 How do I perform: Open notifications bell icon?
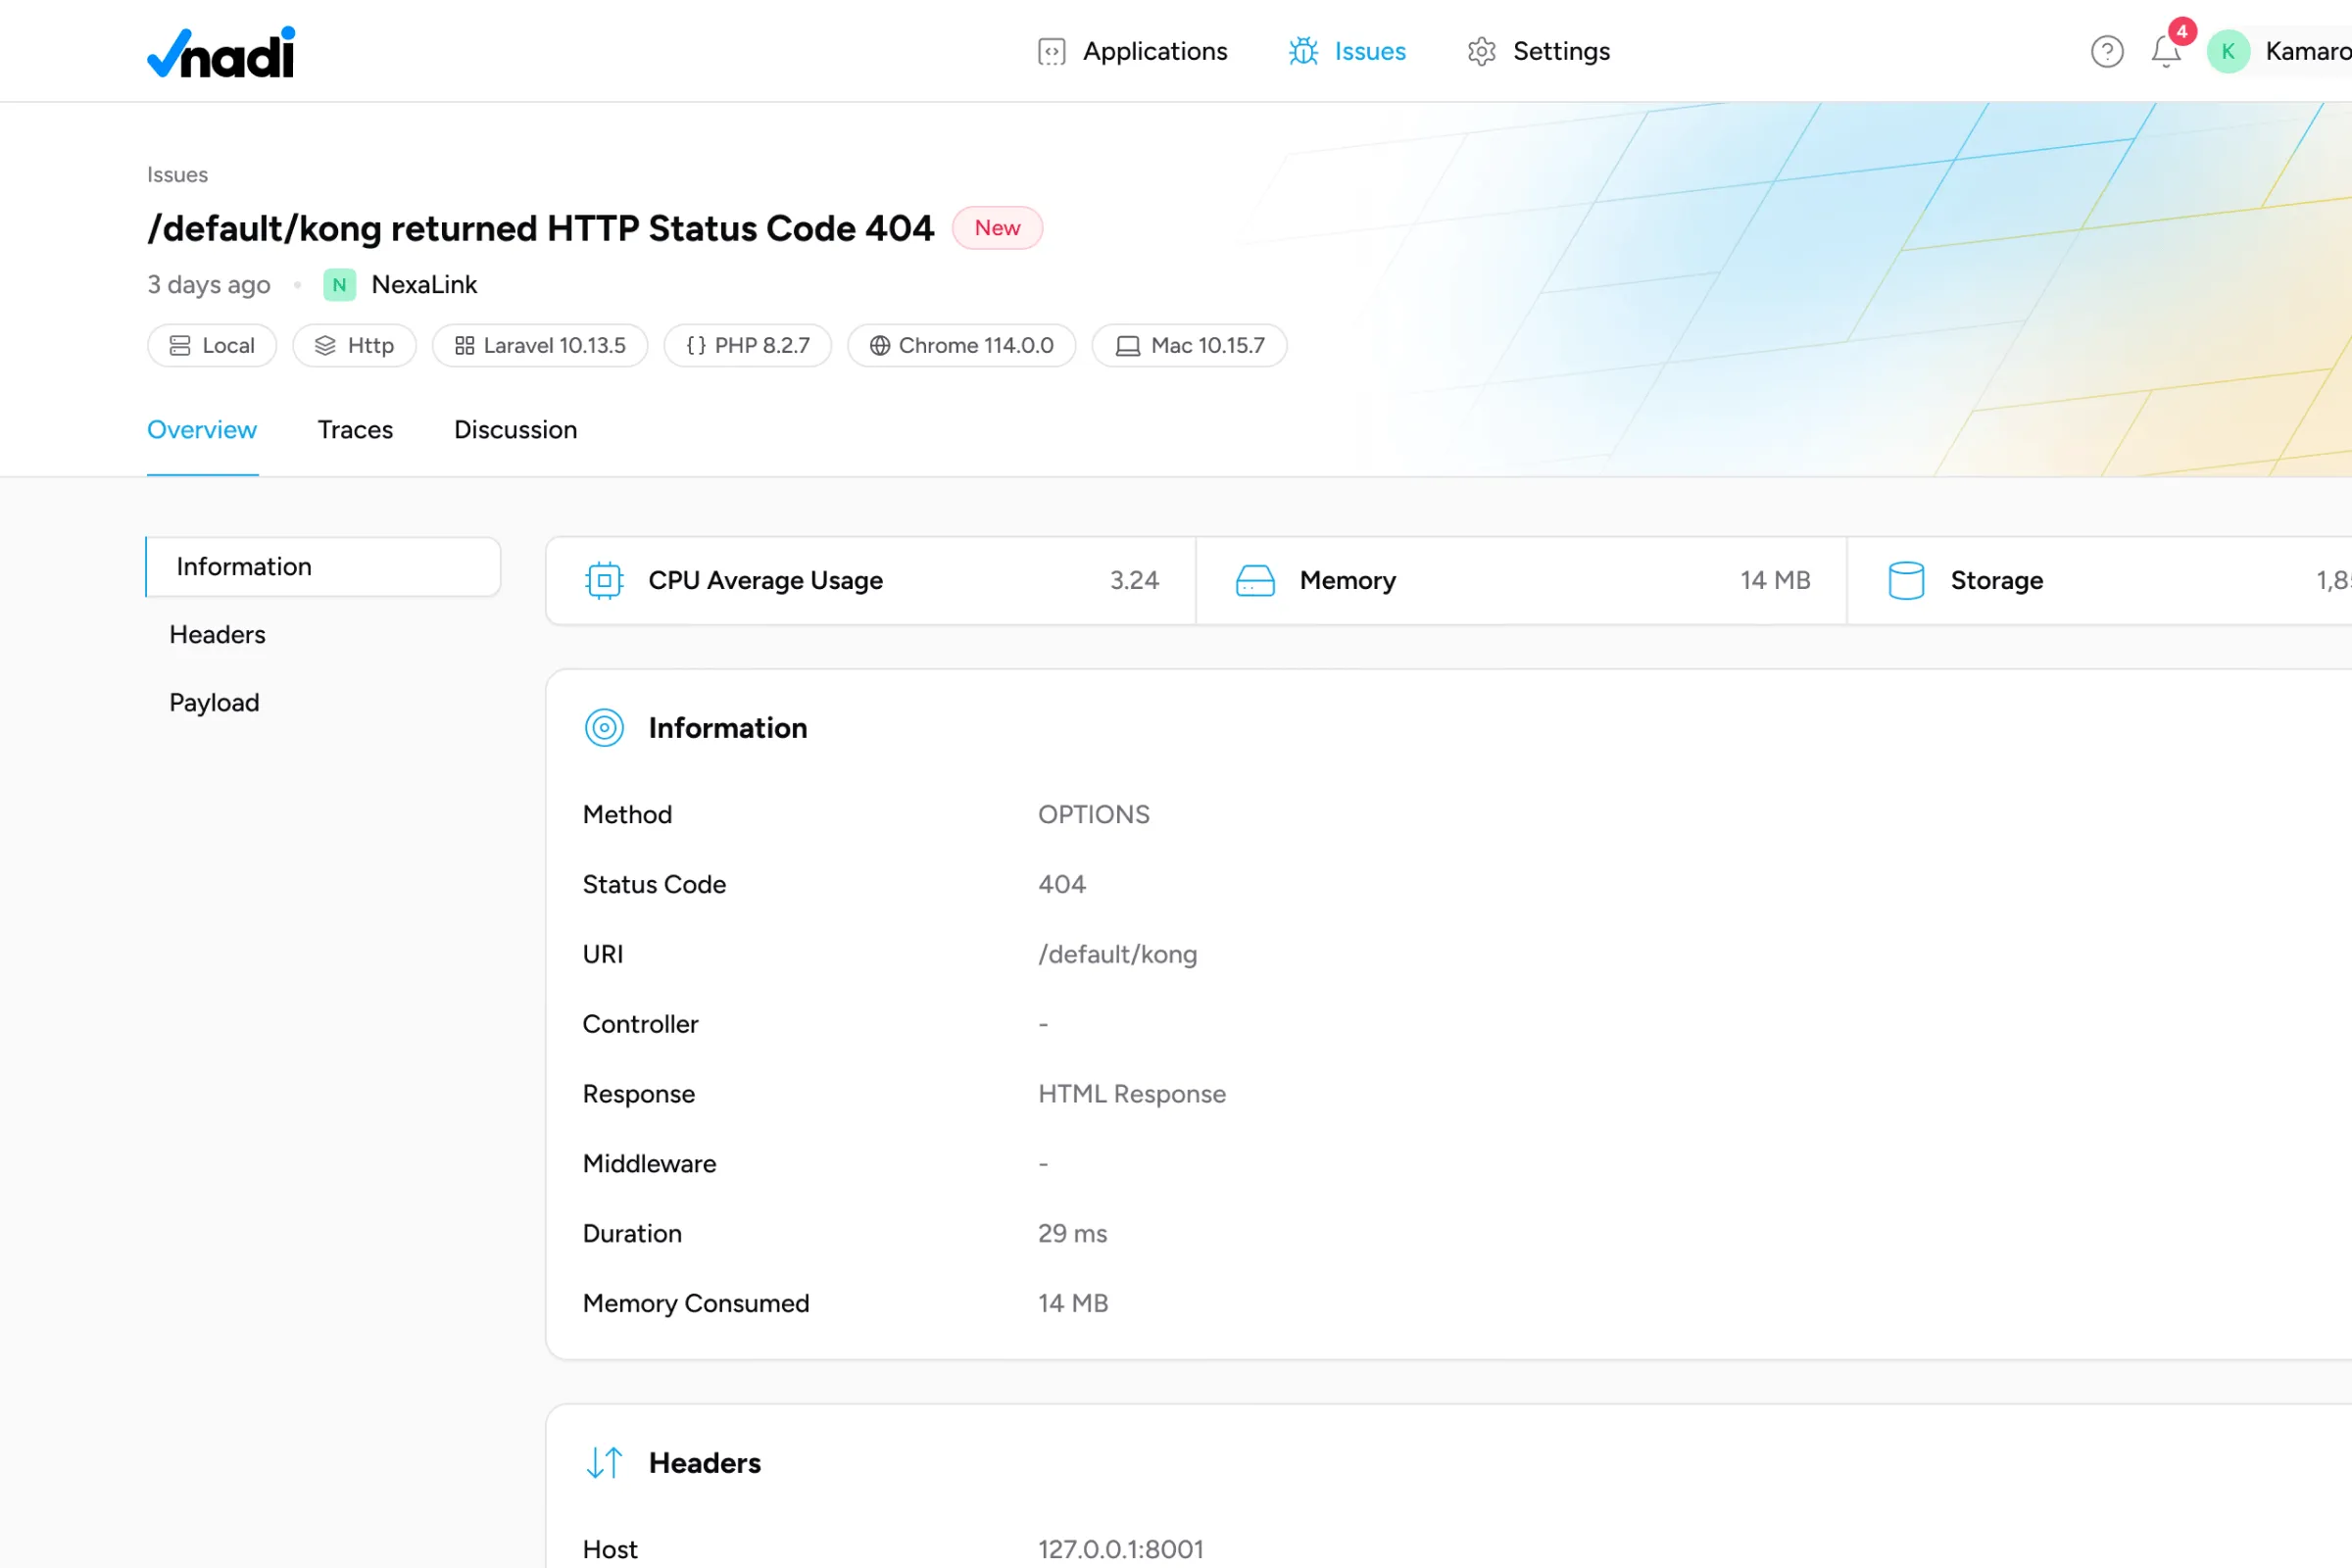(x=2165, y=52)
